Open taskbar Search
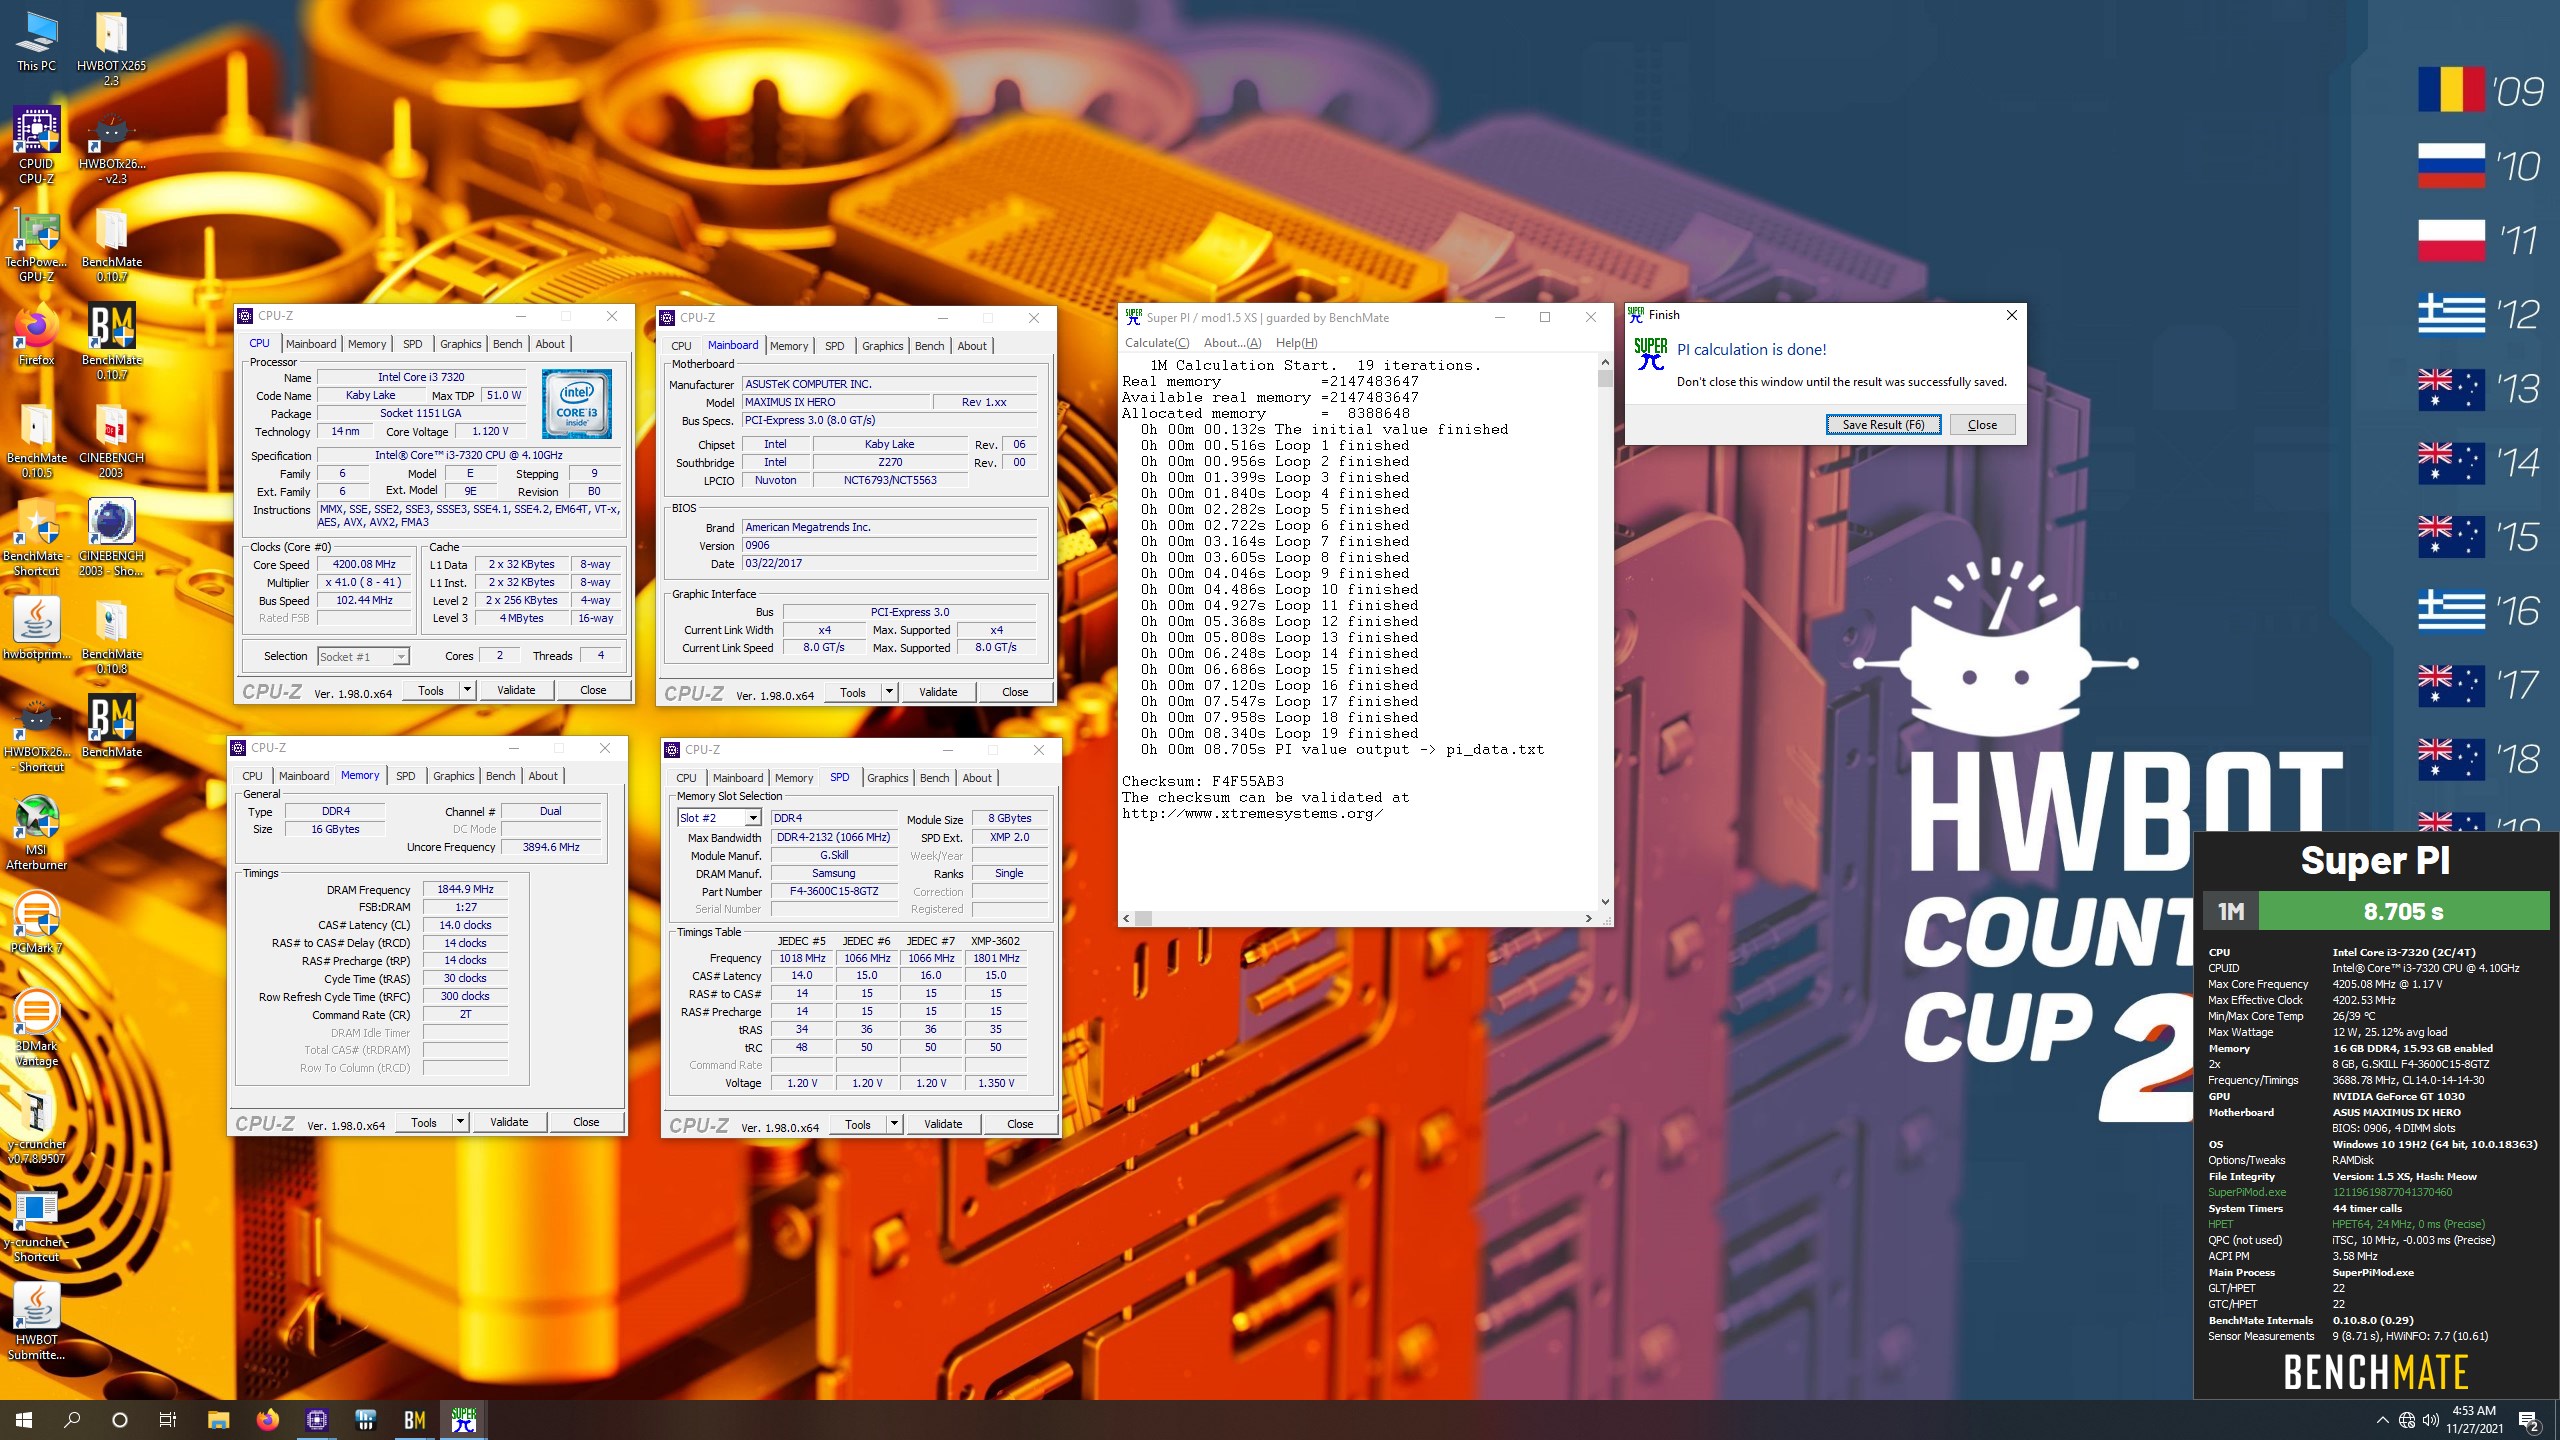Image resolution: width=2560 pixels, height=1440 pixels. [72, 1420]
